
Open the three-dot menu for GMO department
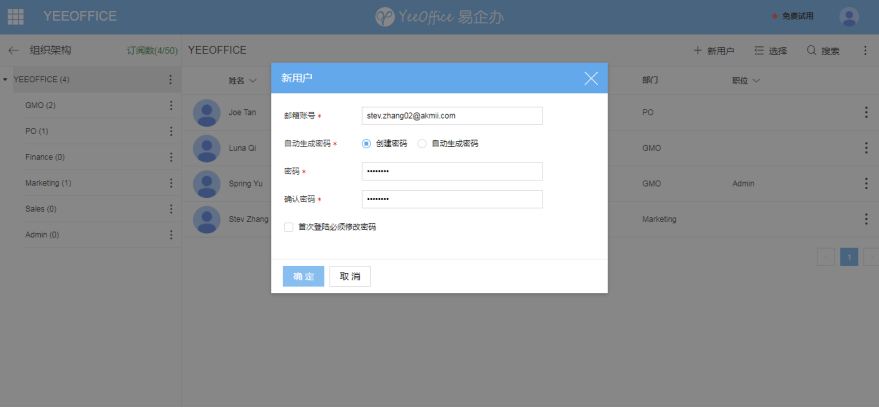[x=170, y=105]
